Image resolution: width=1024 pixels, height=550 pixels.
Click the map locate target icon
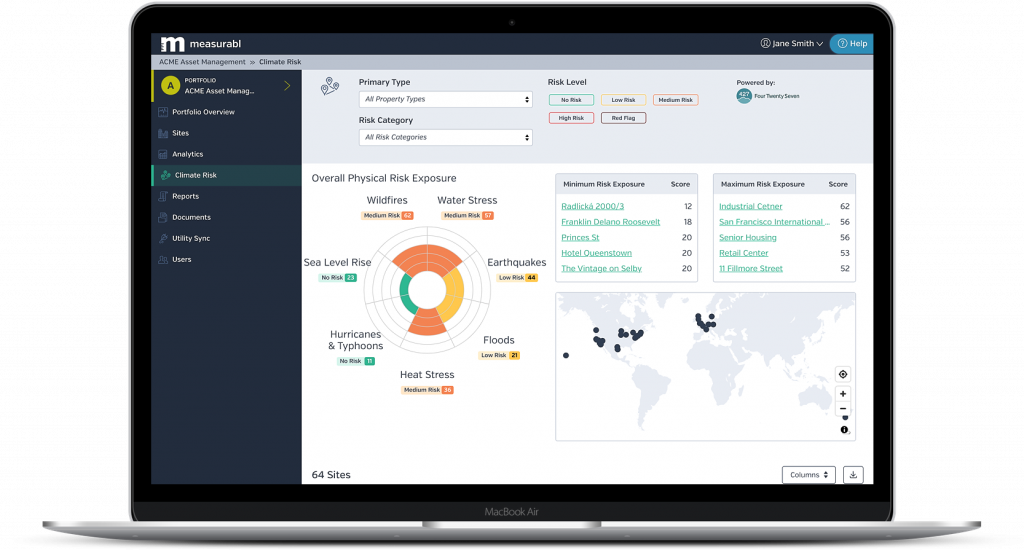[x=843, y=374]
